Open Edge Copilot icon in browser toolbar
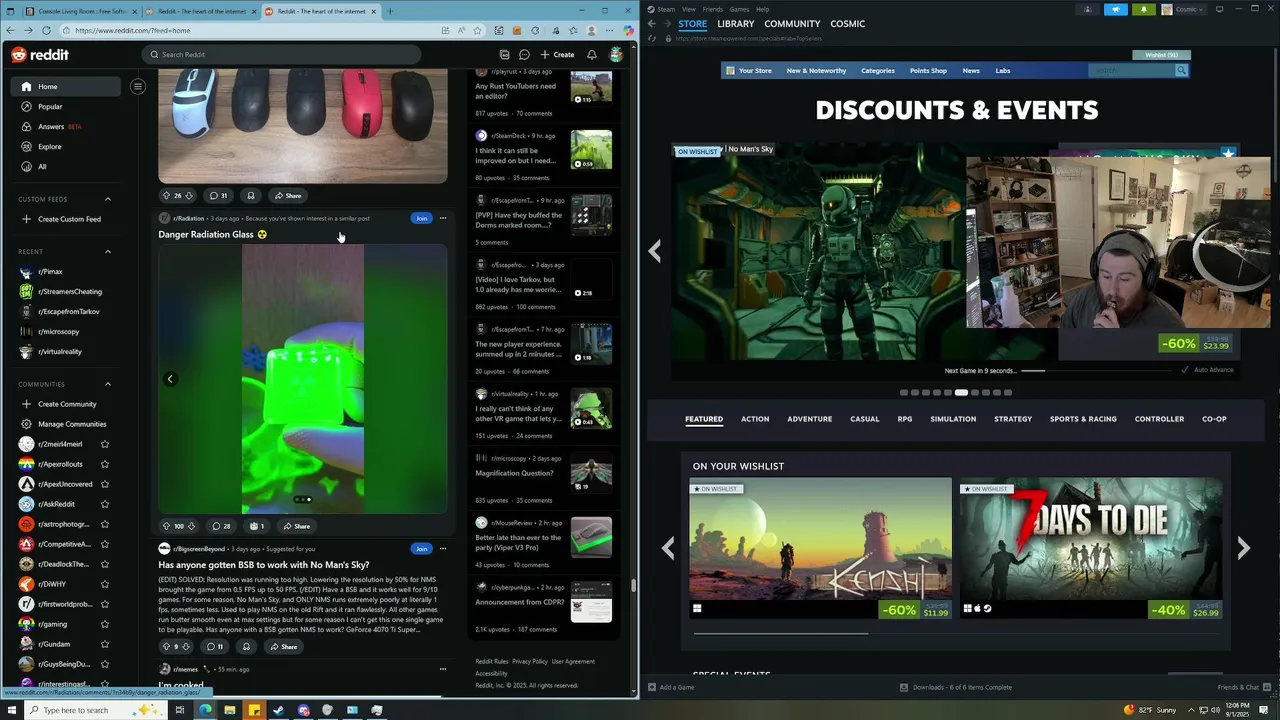 [628, 30]
